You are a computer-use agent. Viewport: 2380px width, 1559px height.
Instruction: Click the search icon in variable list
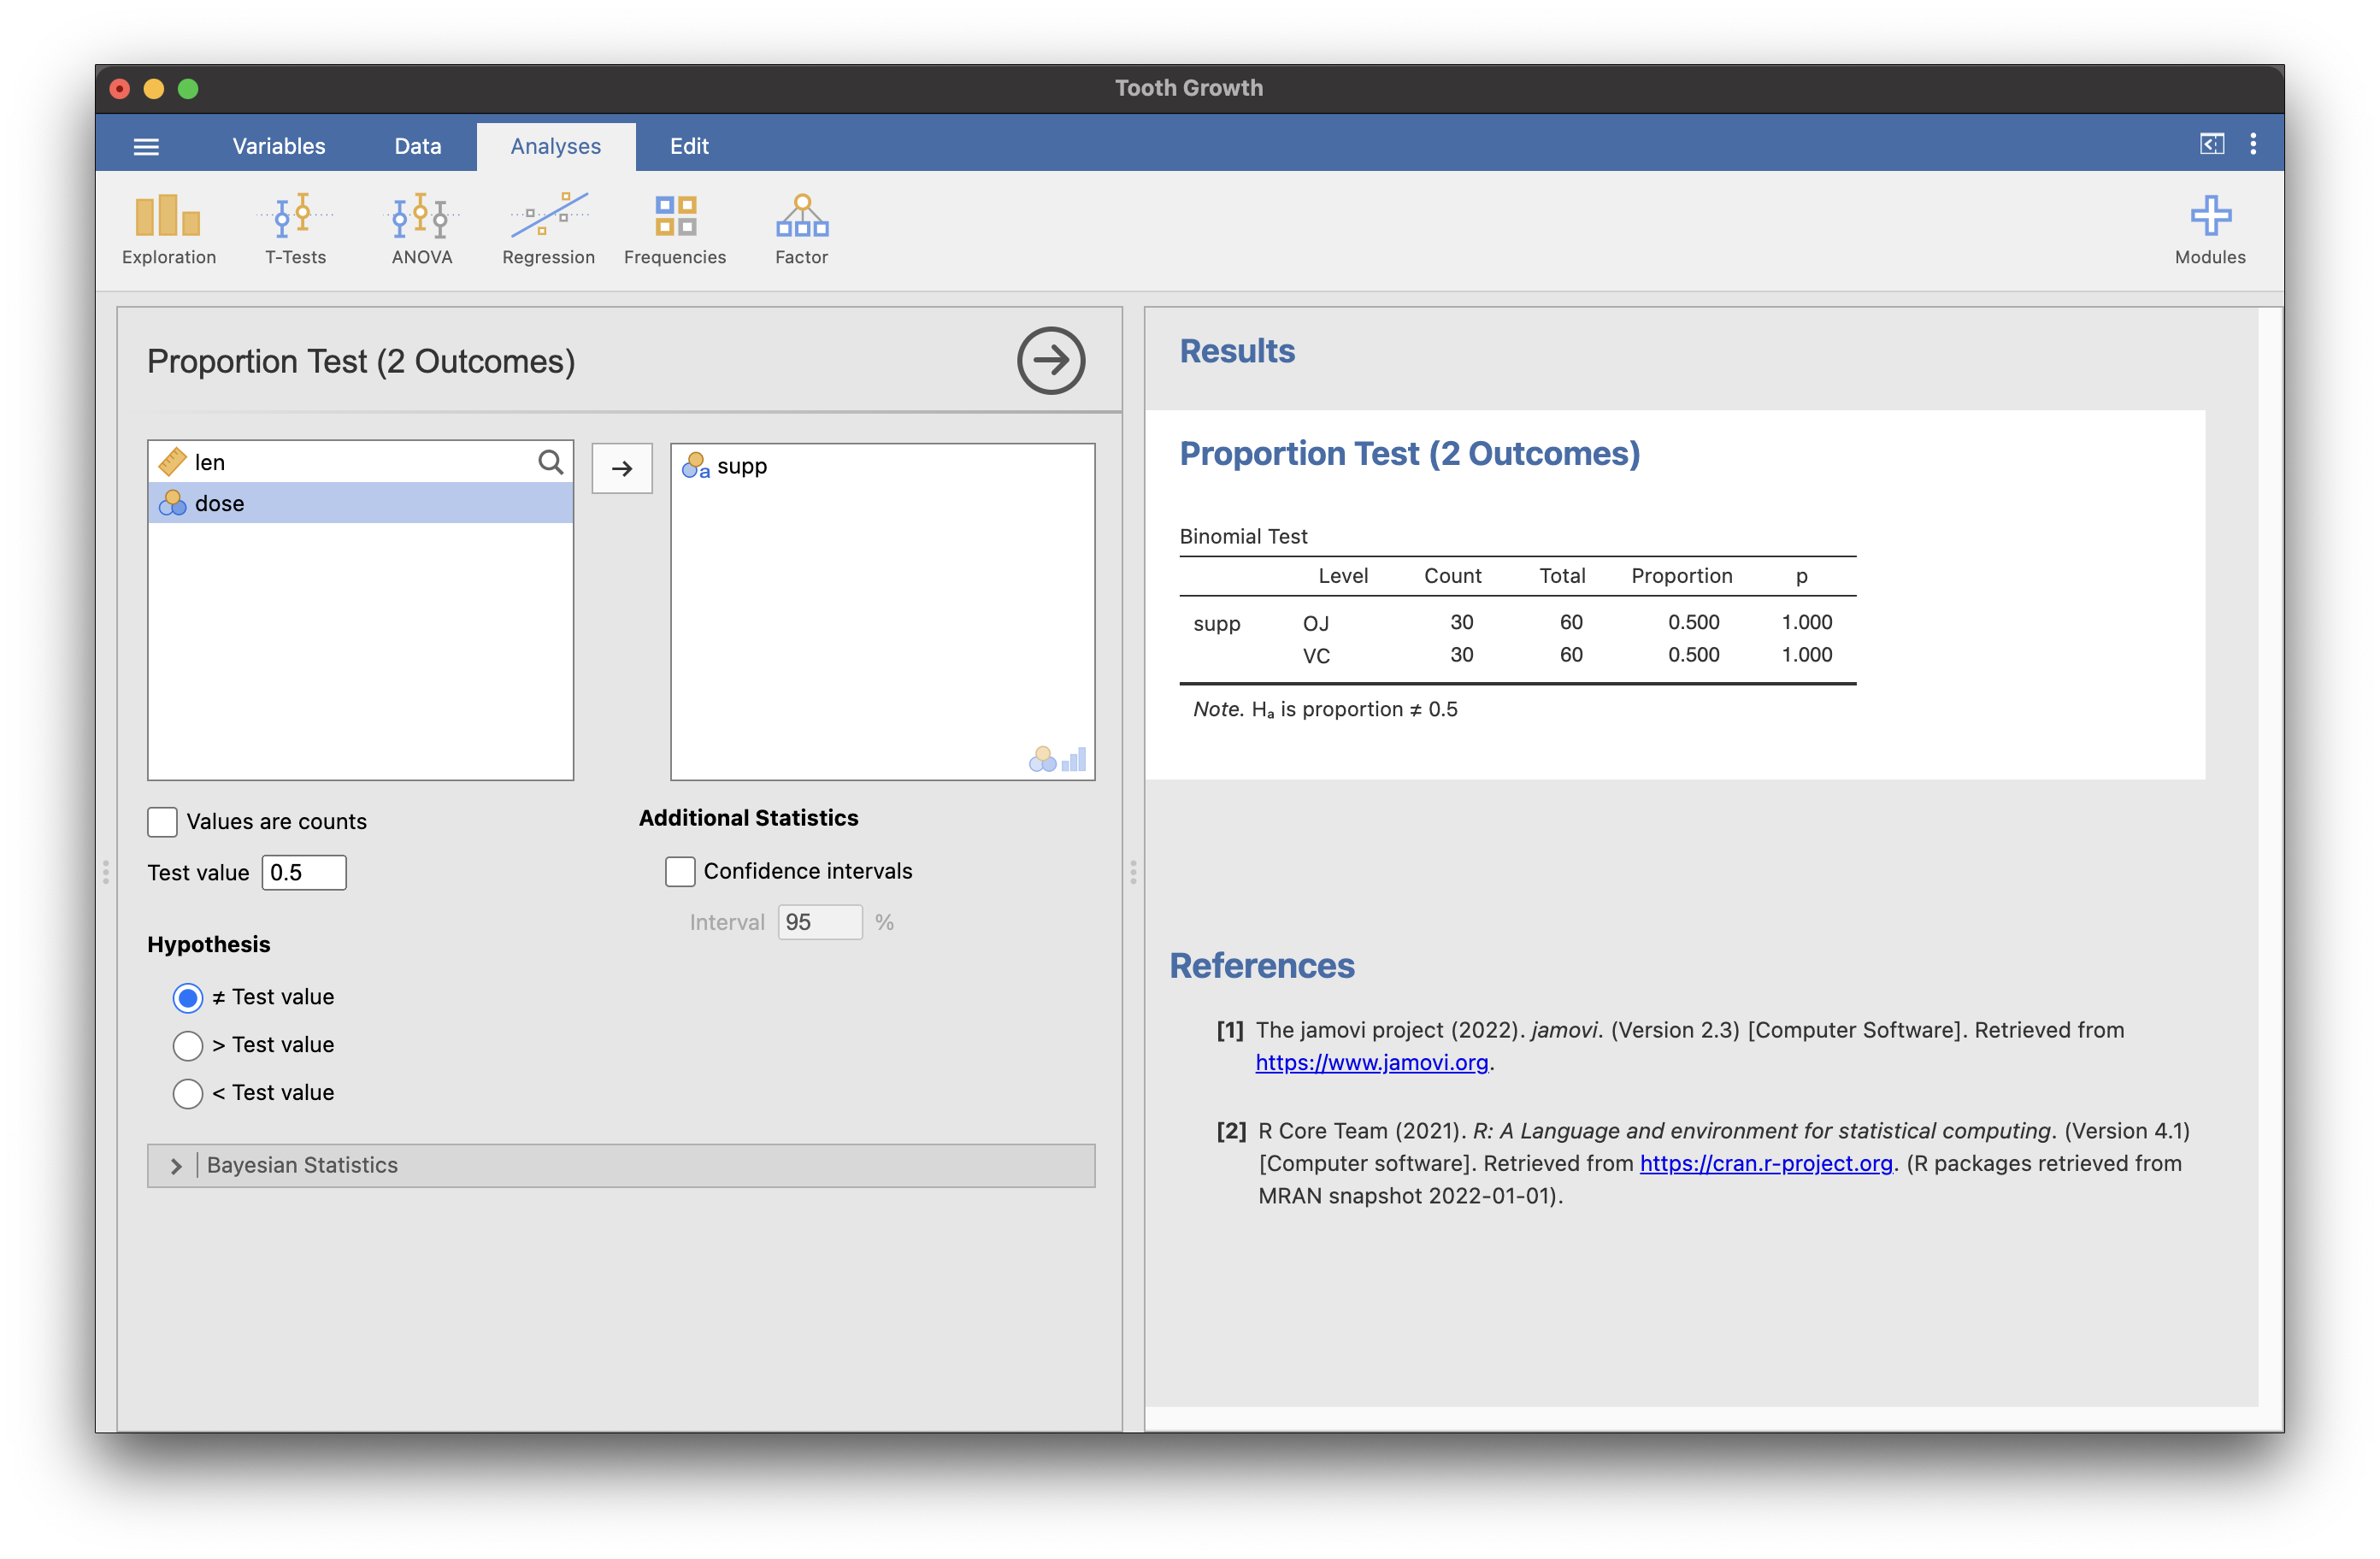tap(550, 462)
